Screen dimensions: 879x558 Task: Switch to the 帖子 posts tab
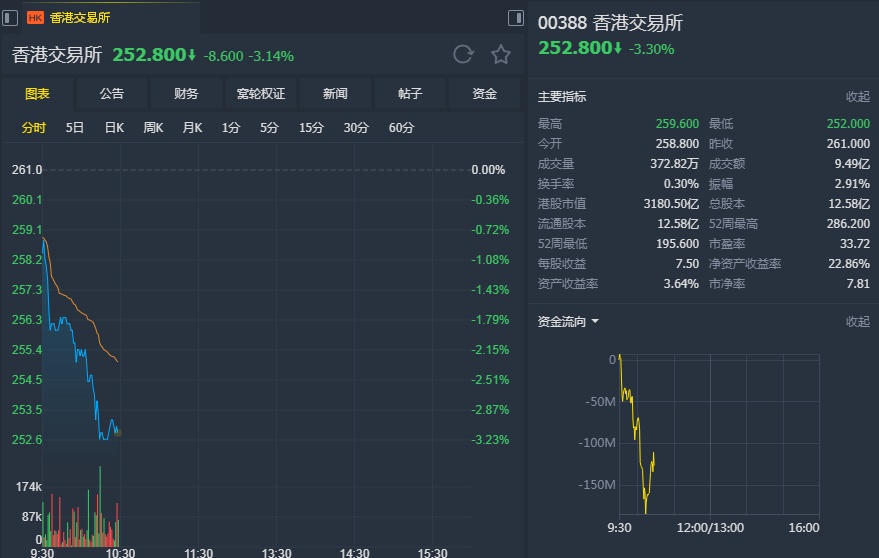[x=410, y=94]
